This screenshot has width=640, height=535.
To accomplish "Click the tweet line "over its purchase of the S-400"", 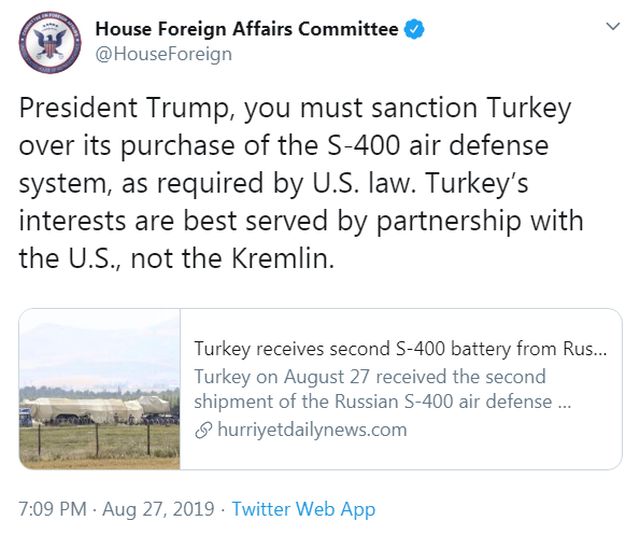I will (283, 146).
